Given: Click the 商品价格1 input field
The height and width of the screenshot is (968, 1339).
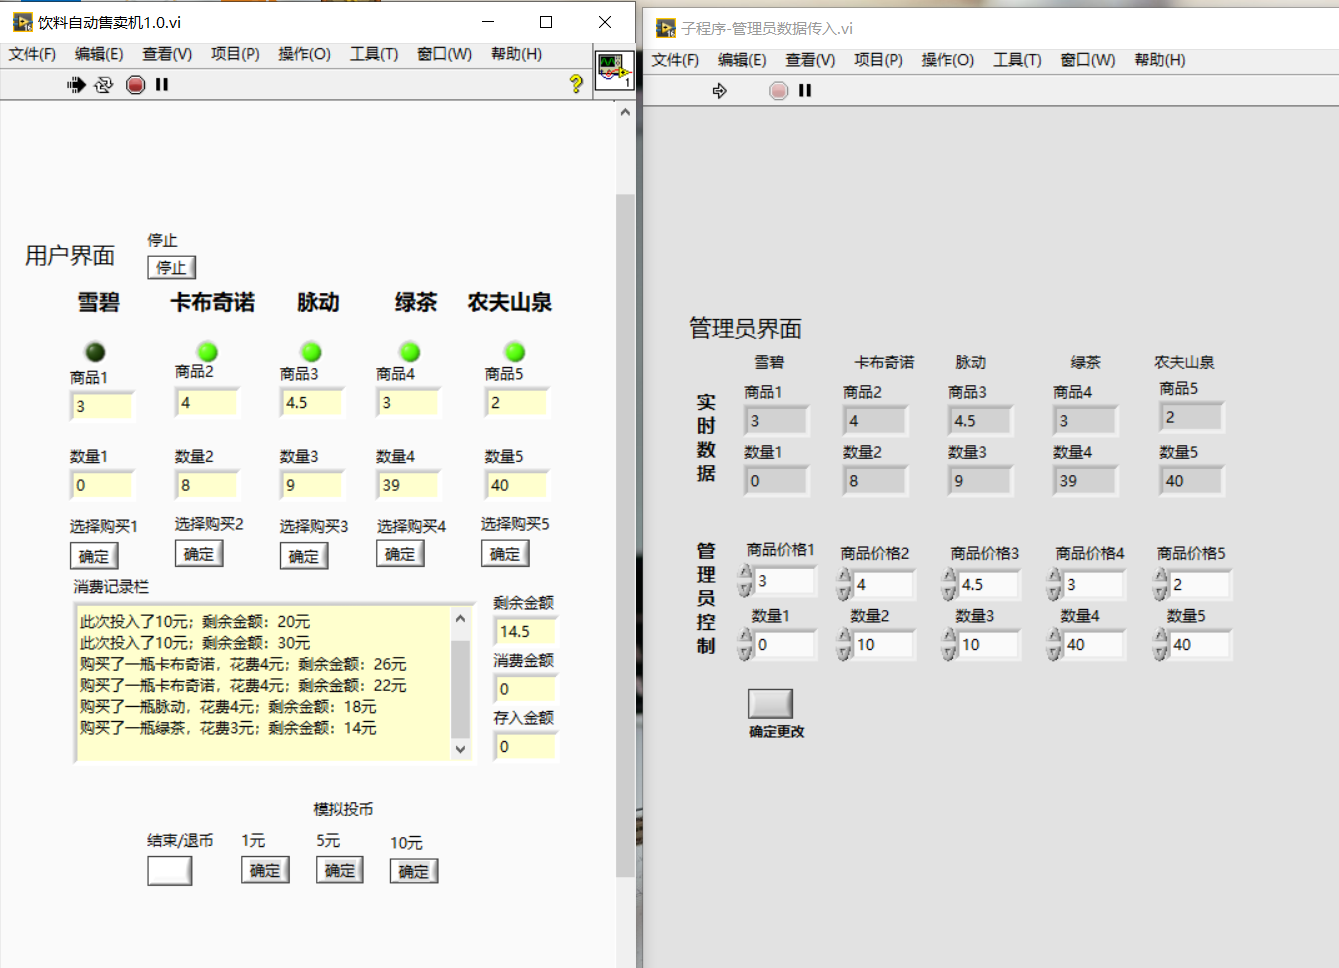Looking at the screenshot, I should point(785,581).
